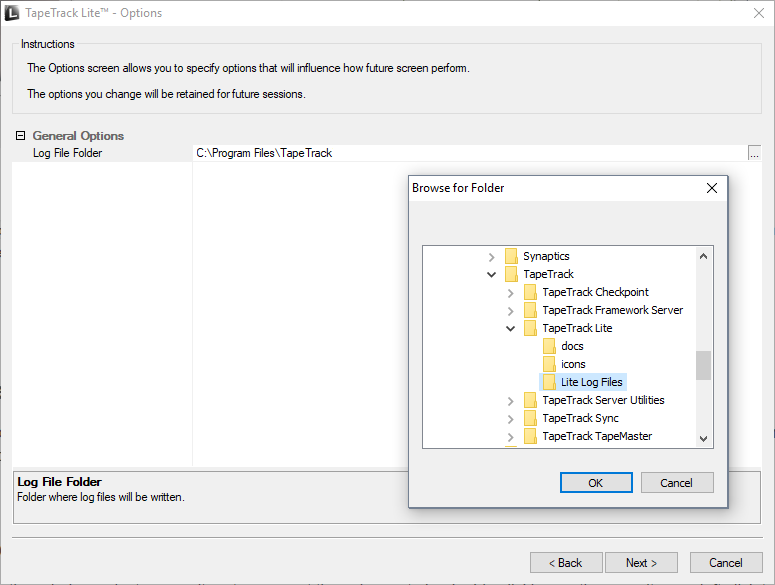The width and height of the screenshot is (775, 585).
Task: Click the TapeTrack TapeMaster folder icon
Action: 530,436
